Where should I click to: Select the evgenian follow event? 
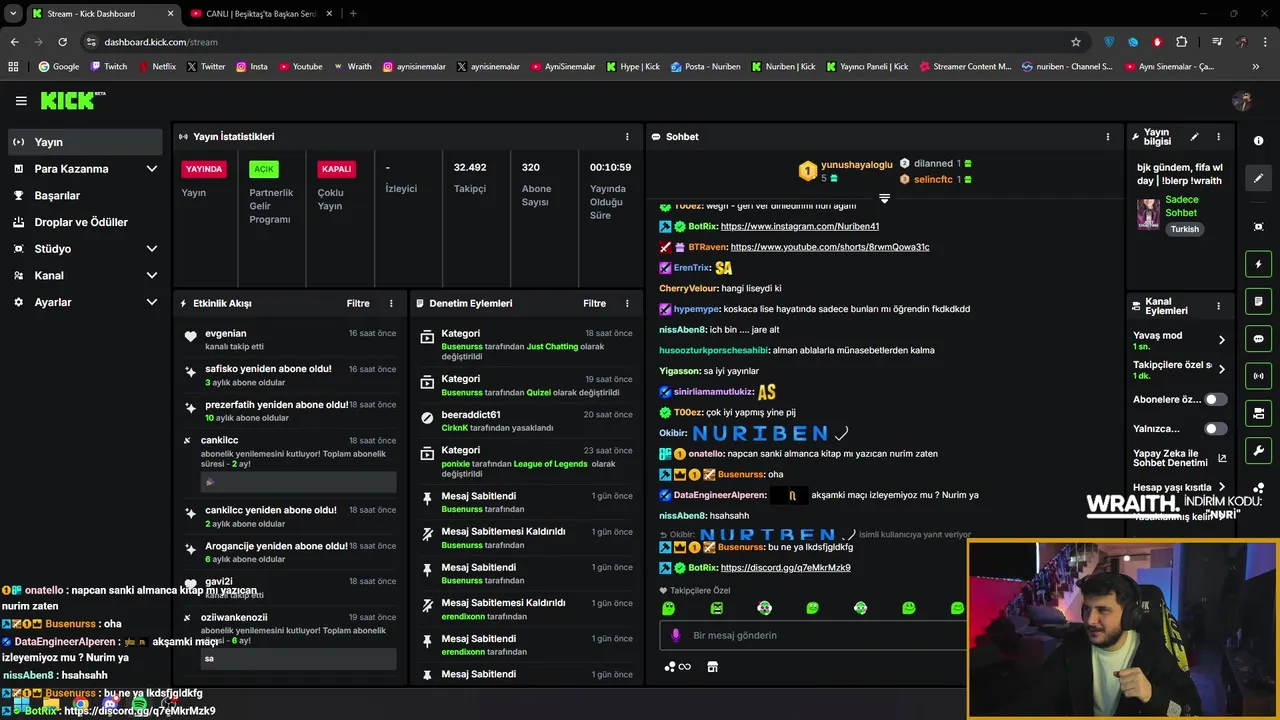tap(290, 339)
